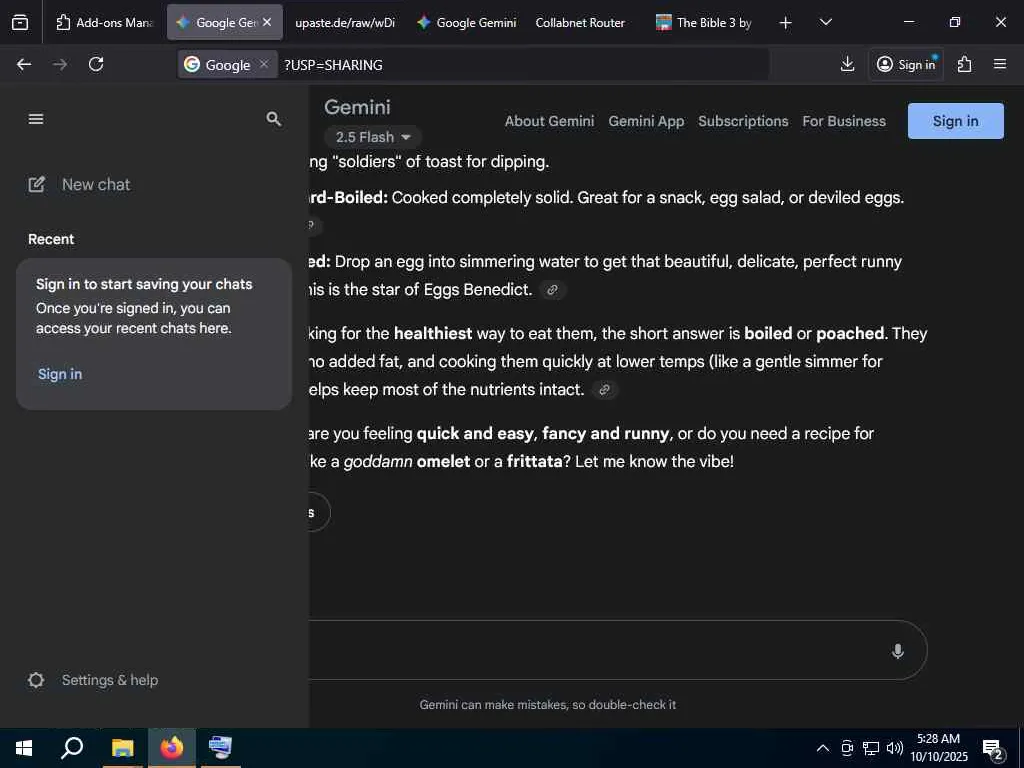Open the volume control tray icon
Image resolution: width=1024 pixels, height=768 pixels.
[x=894, y=748]
